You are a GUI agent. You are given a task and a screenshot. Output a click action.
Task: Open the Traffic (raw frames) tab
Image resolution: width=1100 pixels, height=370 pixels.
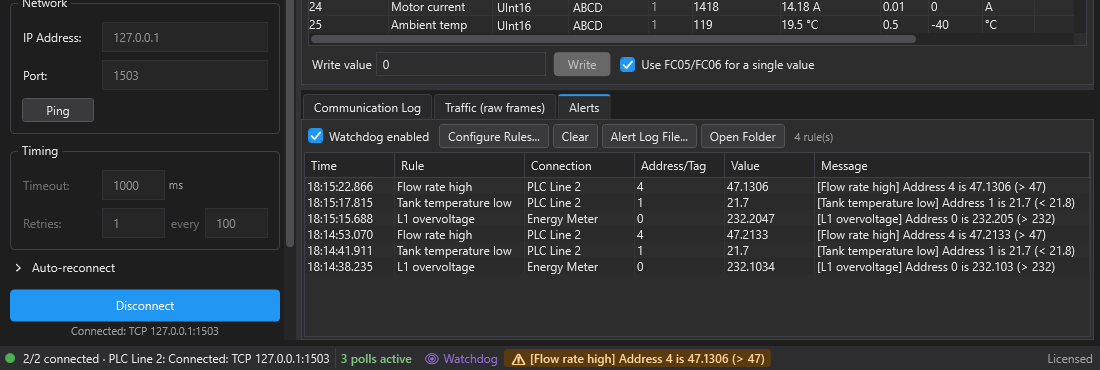[x=495, y=107]
